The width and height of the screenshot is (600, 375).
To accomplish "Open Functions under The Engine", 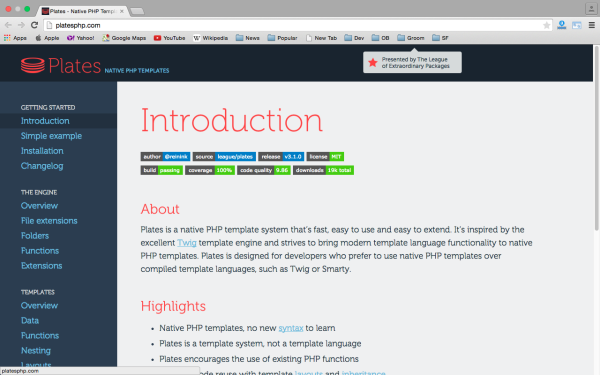I will click(40, 251).
